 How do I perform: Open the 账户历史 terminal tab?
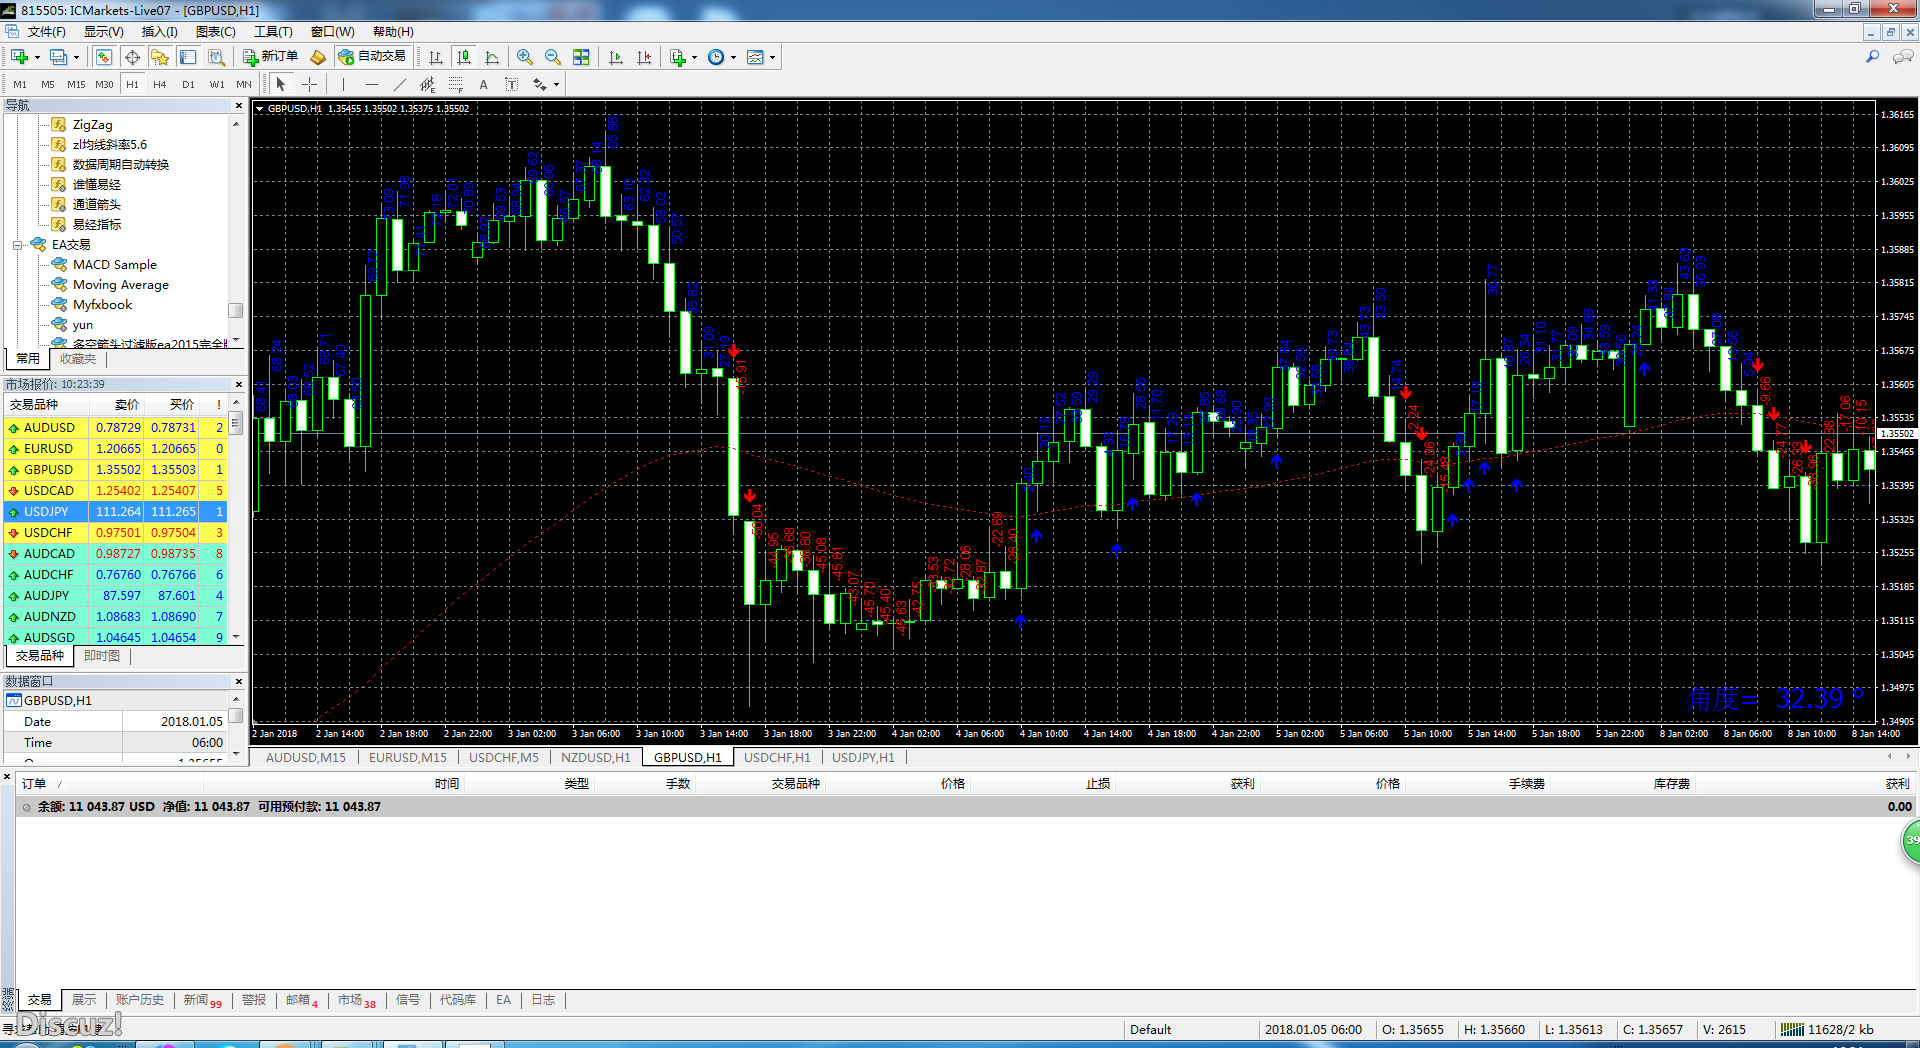[139, 1000]
